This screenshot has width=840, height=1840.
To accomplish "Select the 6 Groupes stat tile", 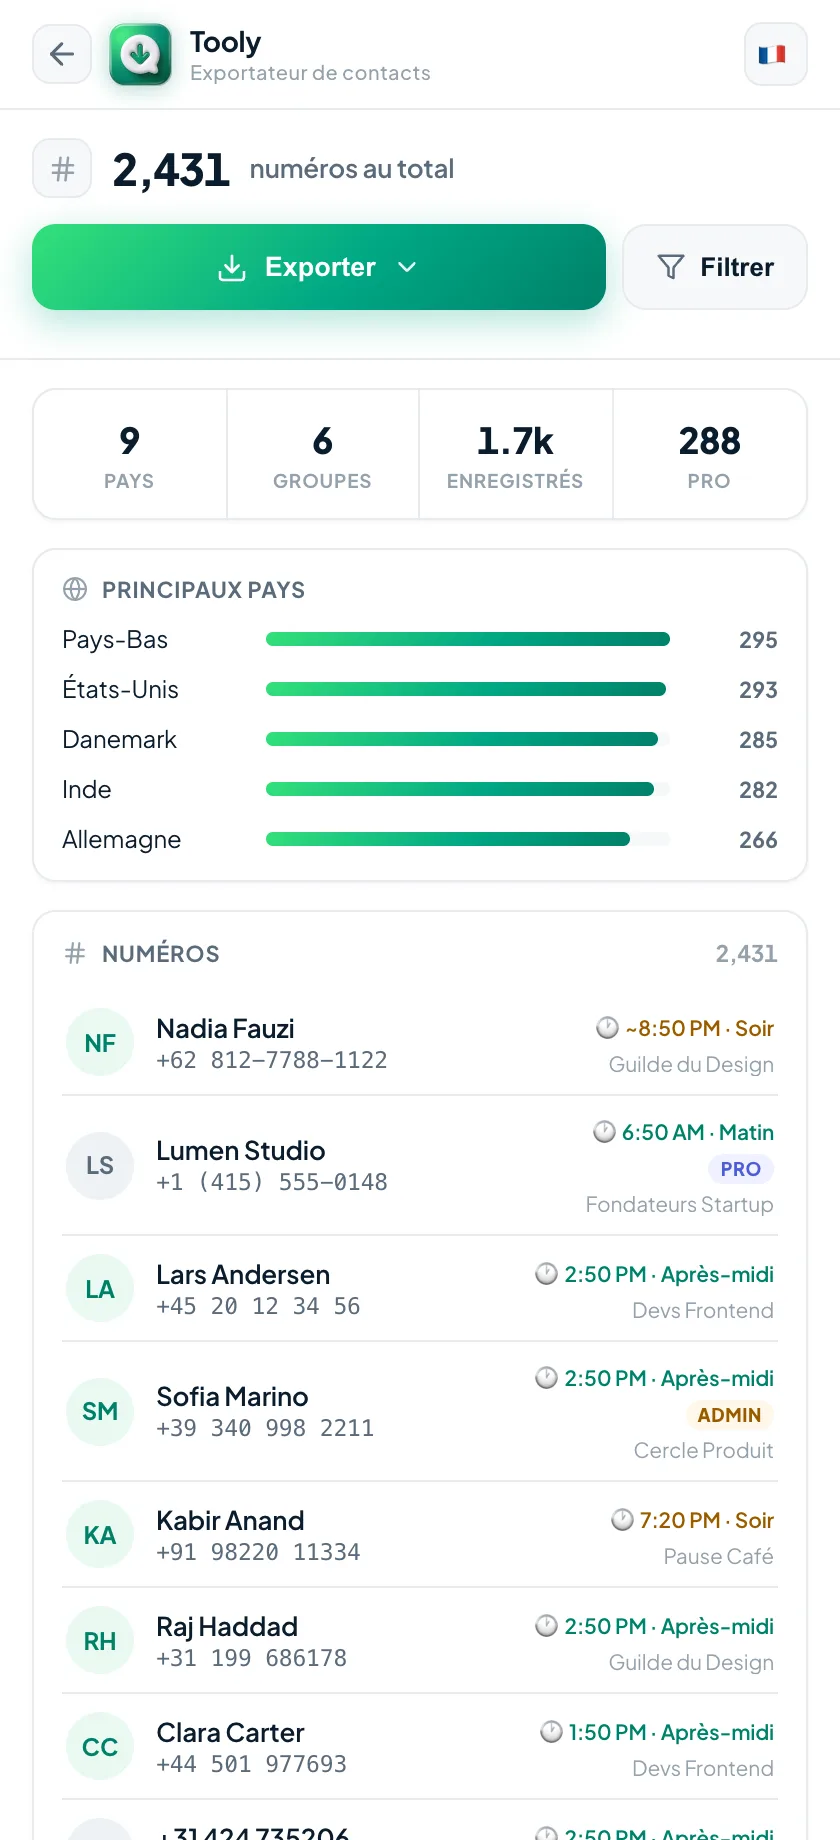I will point(322,454).
